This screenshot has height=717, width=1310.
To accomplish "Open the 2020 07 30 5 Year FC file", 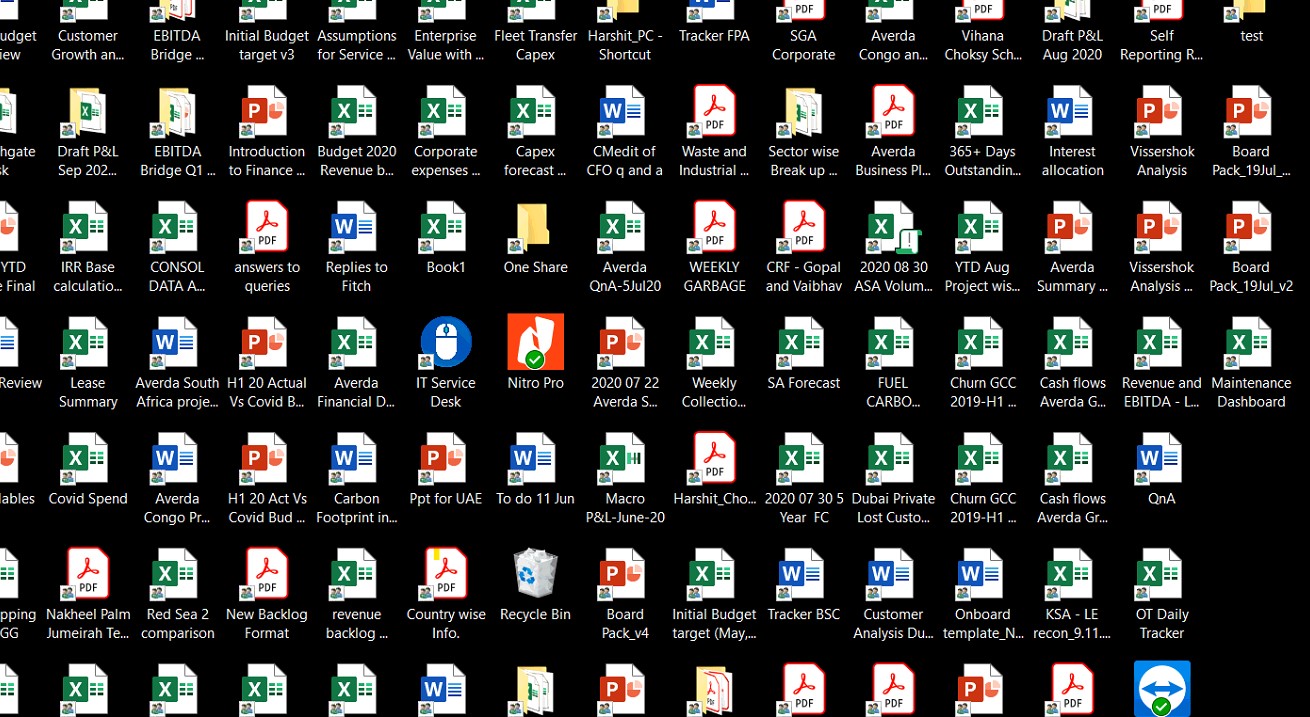I will tap(803, 458).
